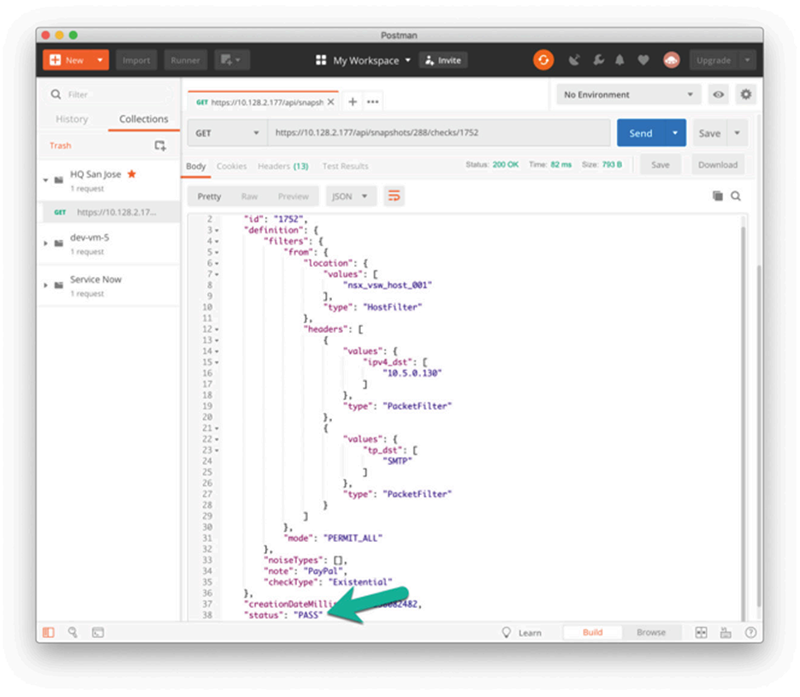Click the blue Send button
This screenshot has width=800, height=697.
tap(641, 133)
